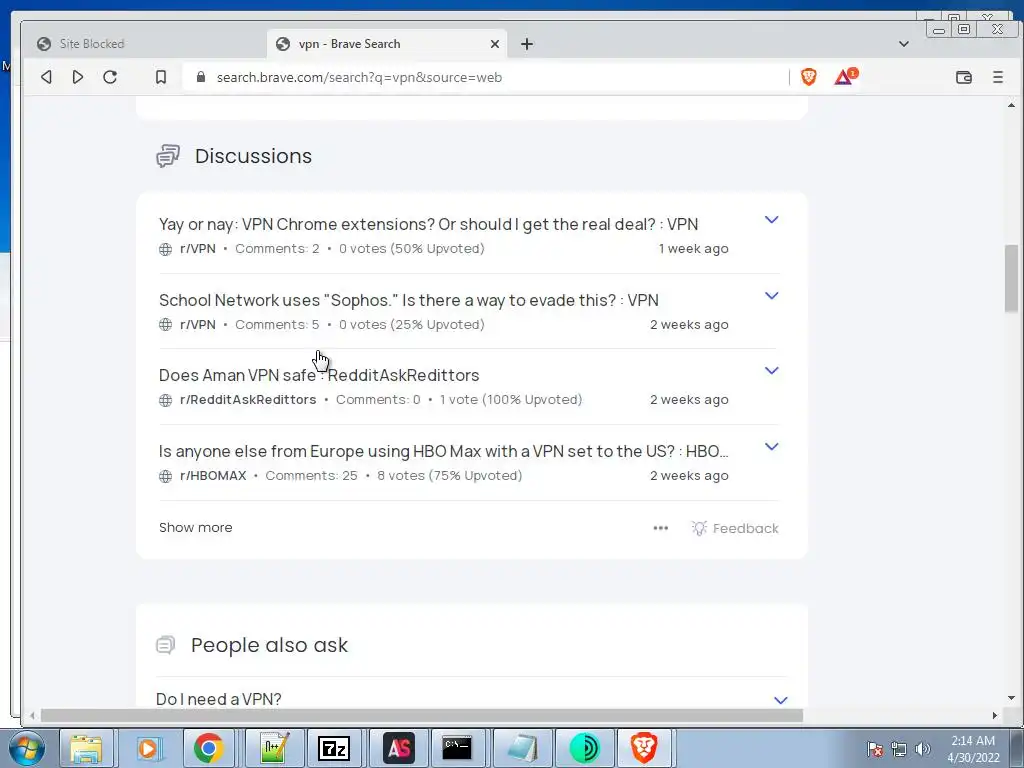
Task: Click the network tray icon
Action: pyautogui.click(x=899, y=749)
